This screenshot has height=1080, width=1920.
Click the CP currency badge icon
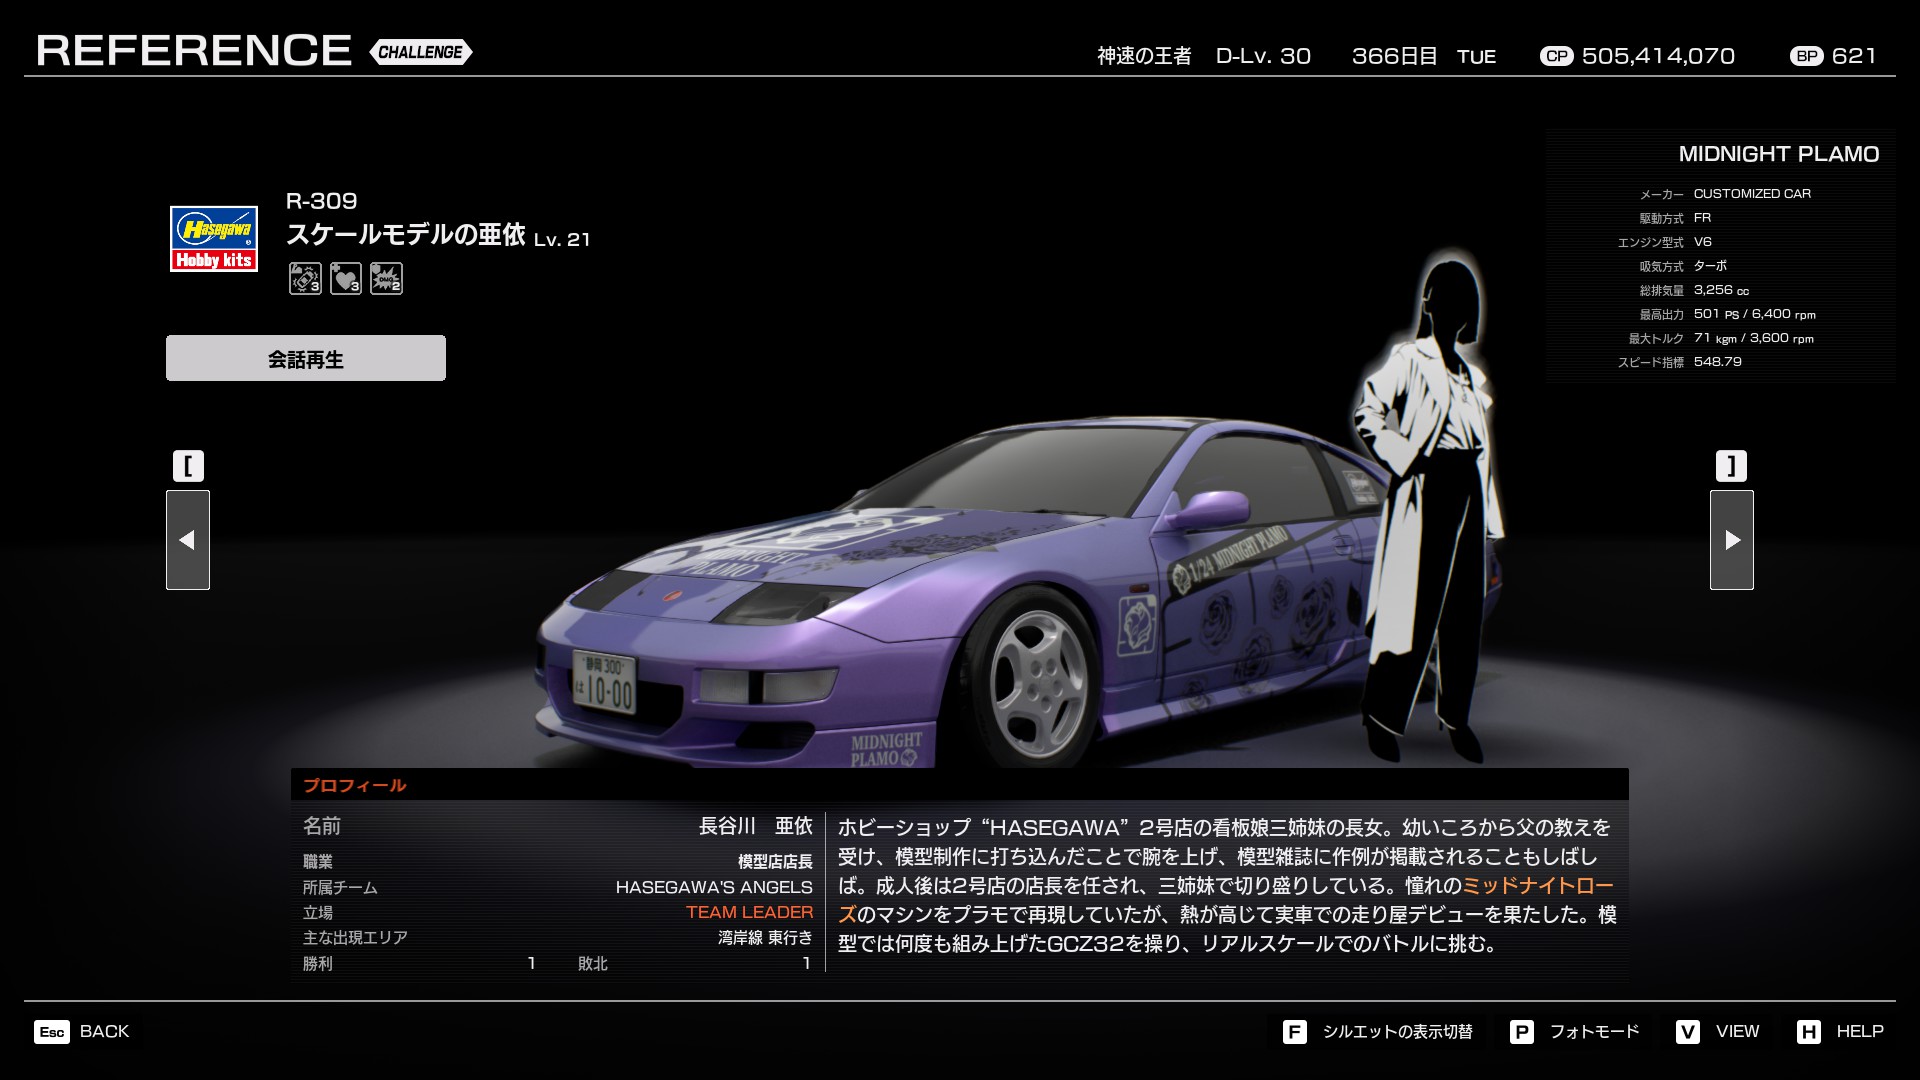click(x=1556, y=56)
